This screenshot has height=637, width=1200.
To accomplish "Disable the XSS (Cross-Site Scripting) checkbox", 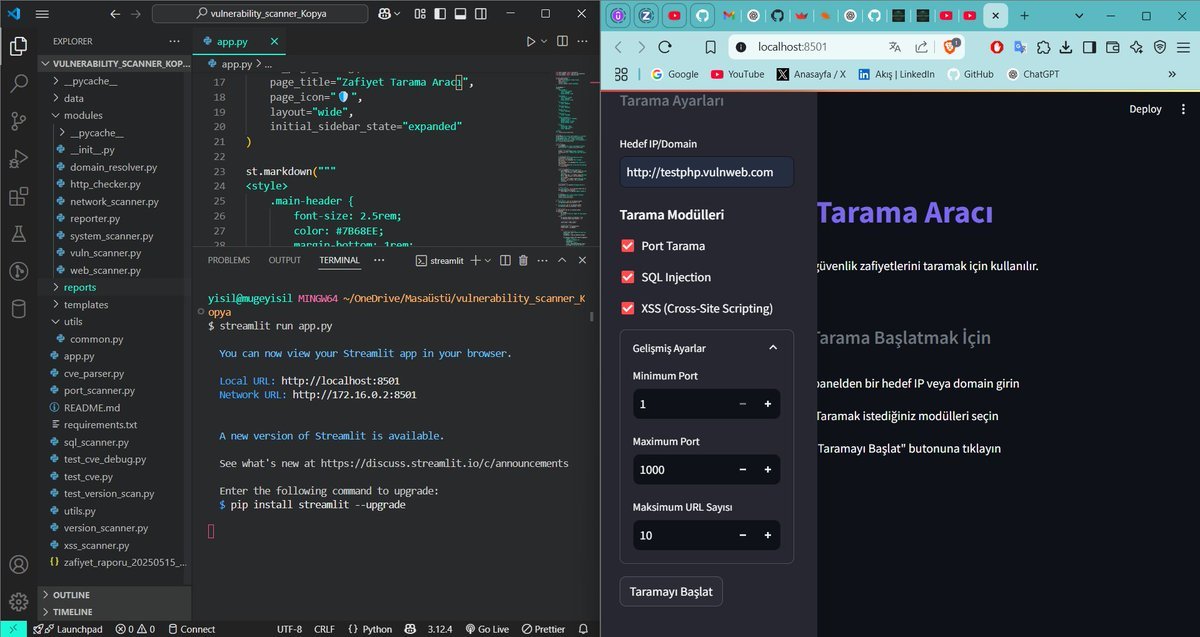I will (628, 308).
